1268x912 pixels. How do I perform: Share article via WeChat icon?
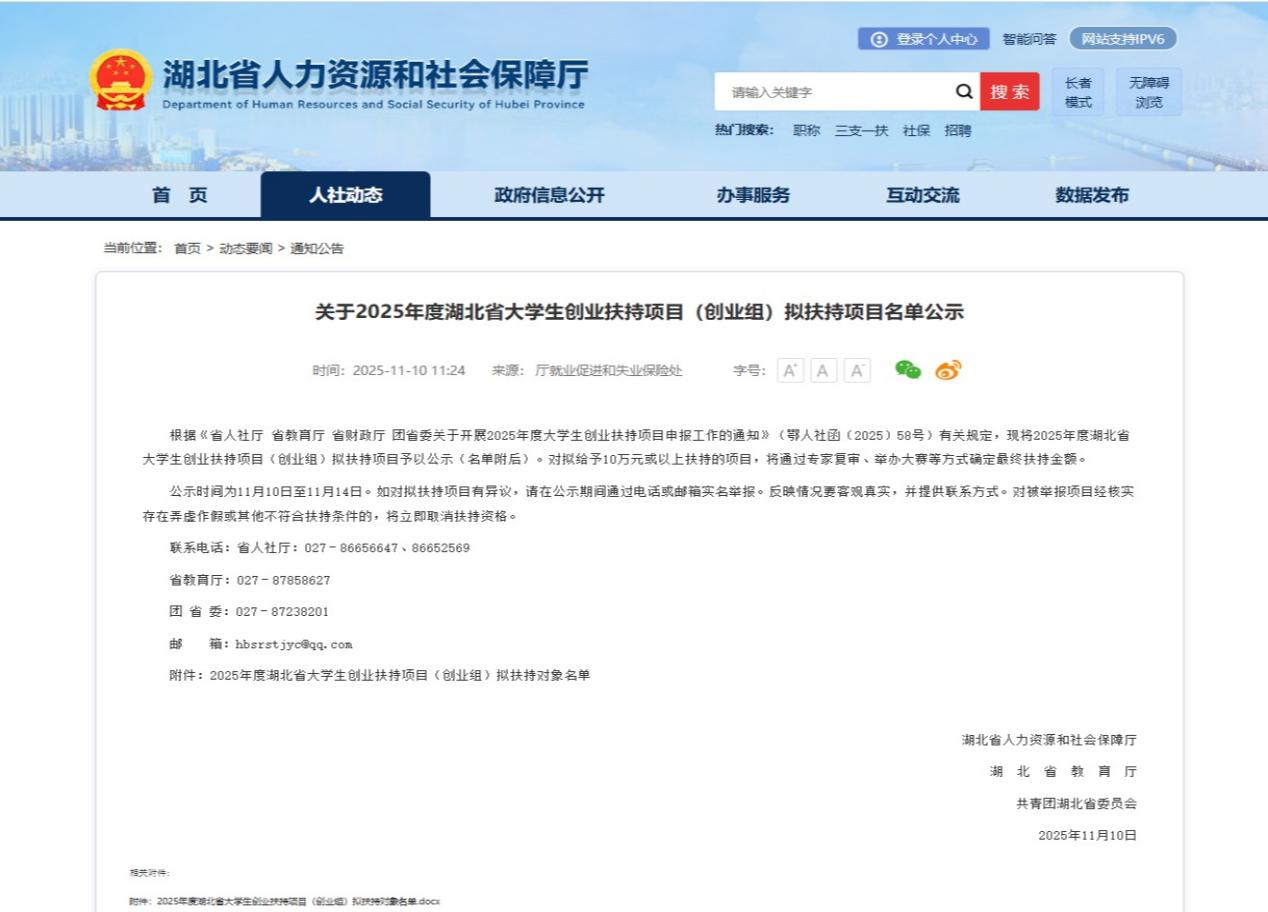[x=907, y=370]
